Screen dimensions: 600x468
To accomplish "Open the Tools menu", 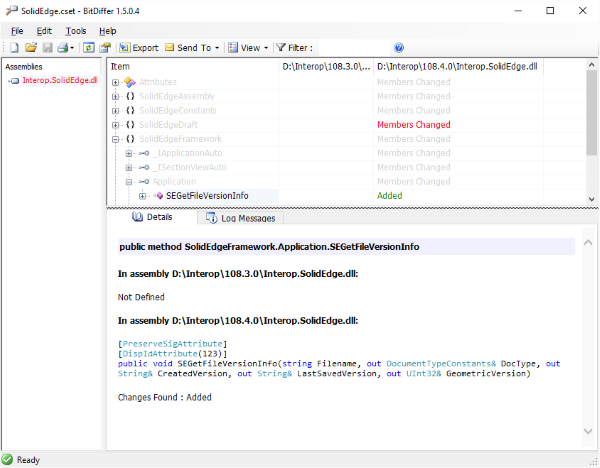I will (x=76, y=31).
